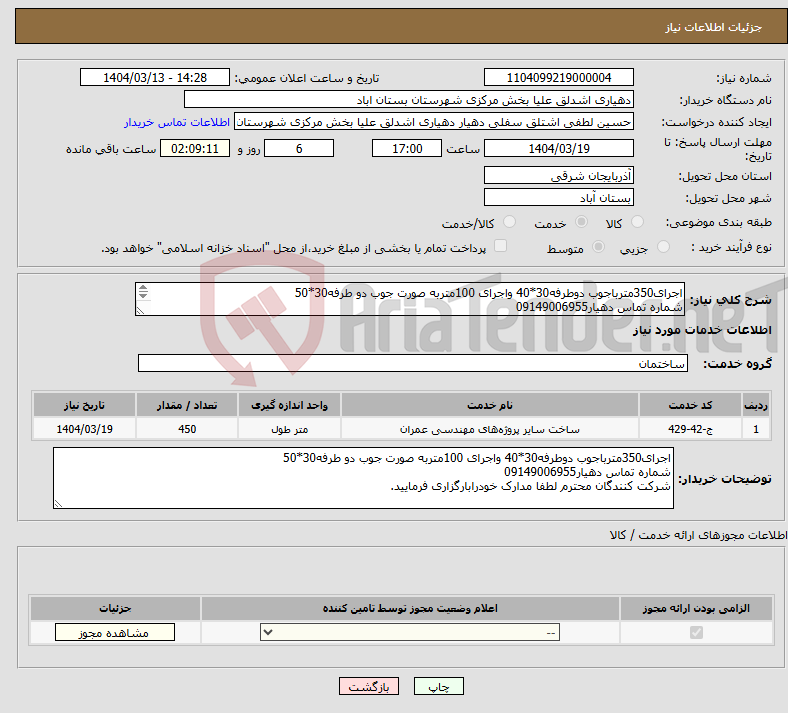788x713 pixels.
Task: Select the جزیی purchase type radio
Action: (x=663, y=246)
